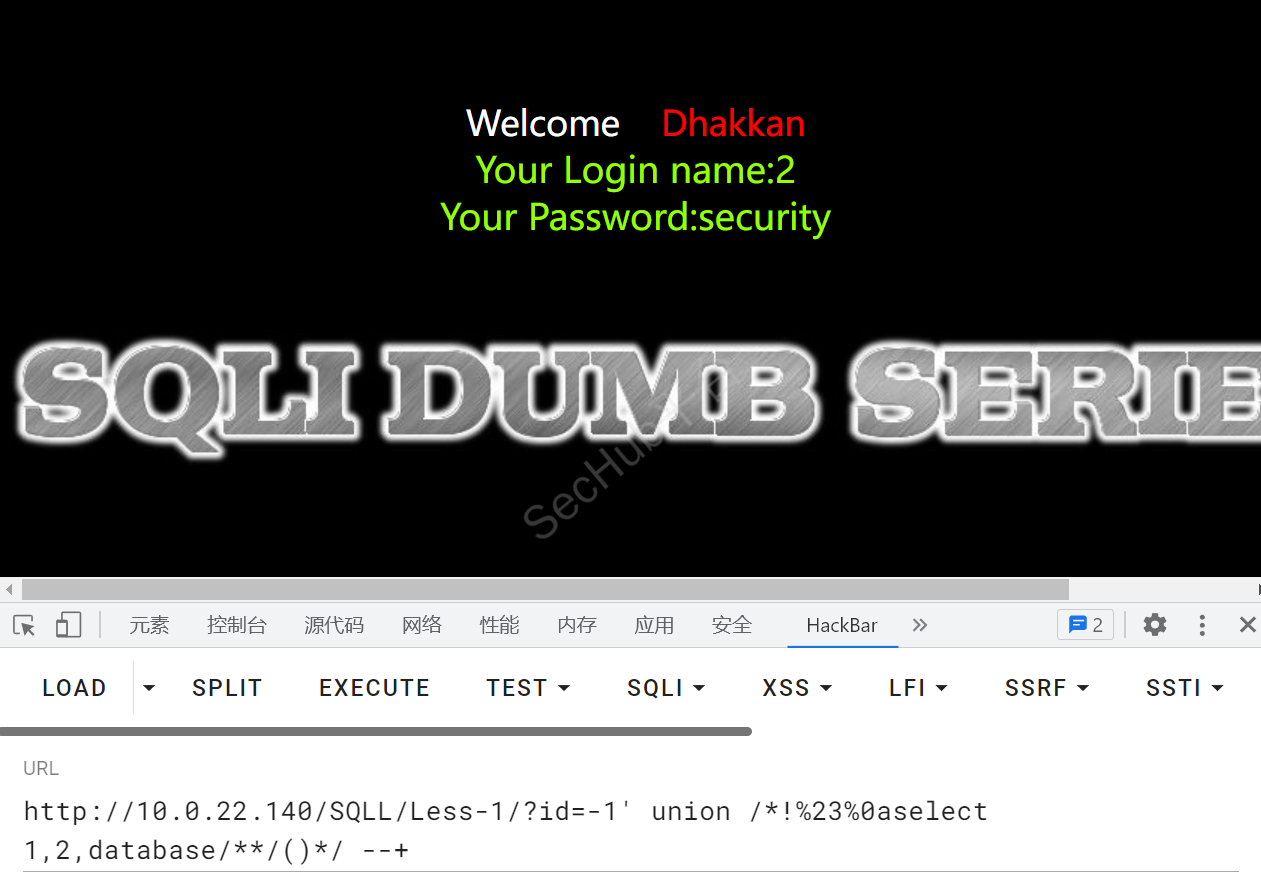Open DevTools settings gear
The width and height of the screenshot is (1261, 891).
pyautogui.click(x=1155, y=625)
